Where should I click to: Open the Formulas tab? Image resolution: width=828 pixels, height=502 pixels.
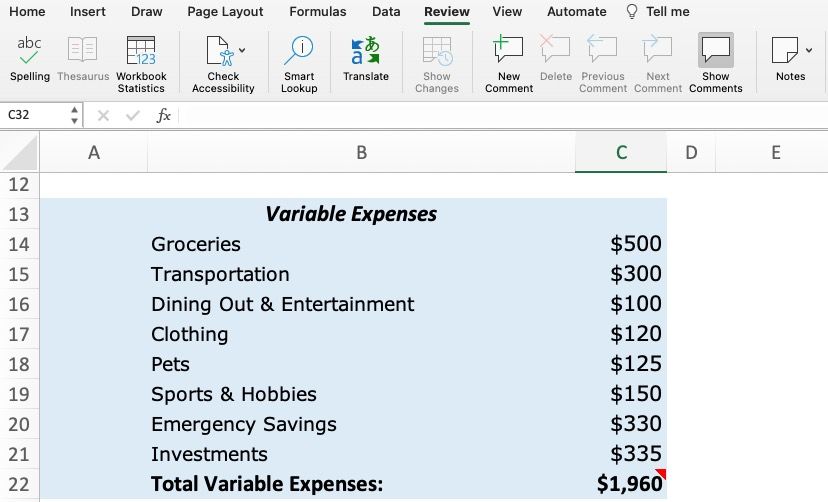point(317,12)
